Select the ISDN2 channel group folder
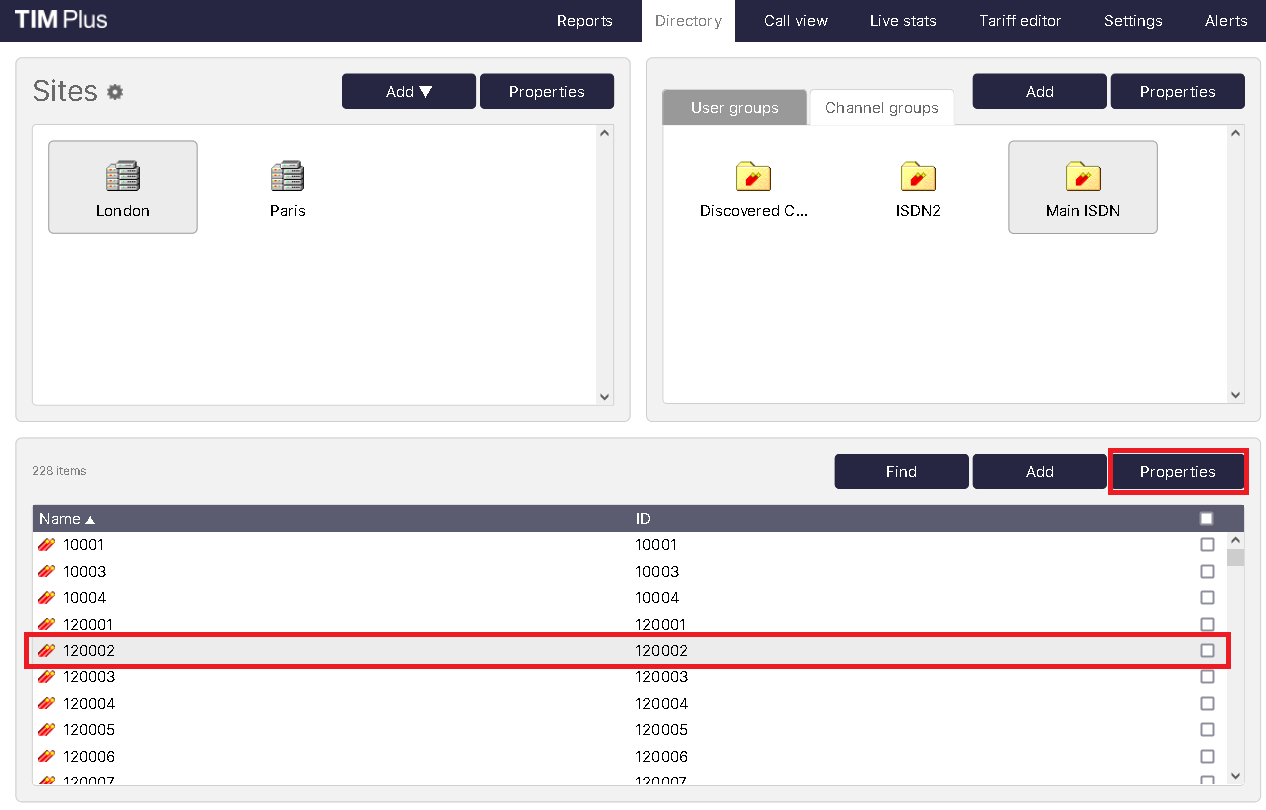1266x810 pixels. (x=917, y=177)
